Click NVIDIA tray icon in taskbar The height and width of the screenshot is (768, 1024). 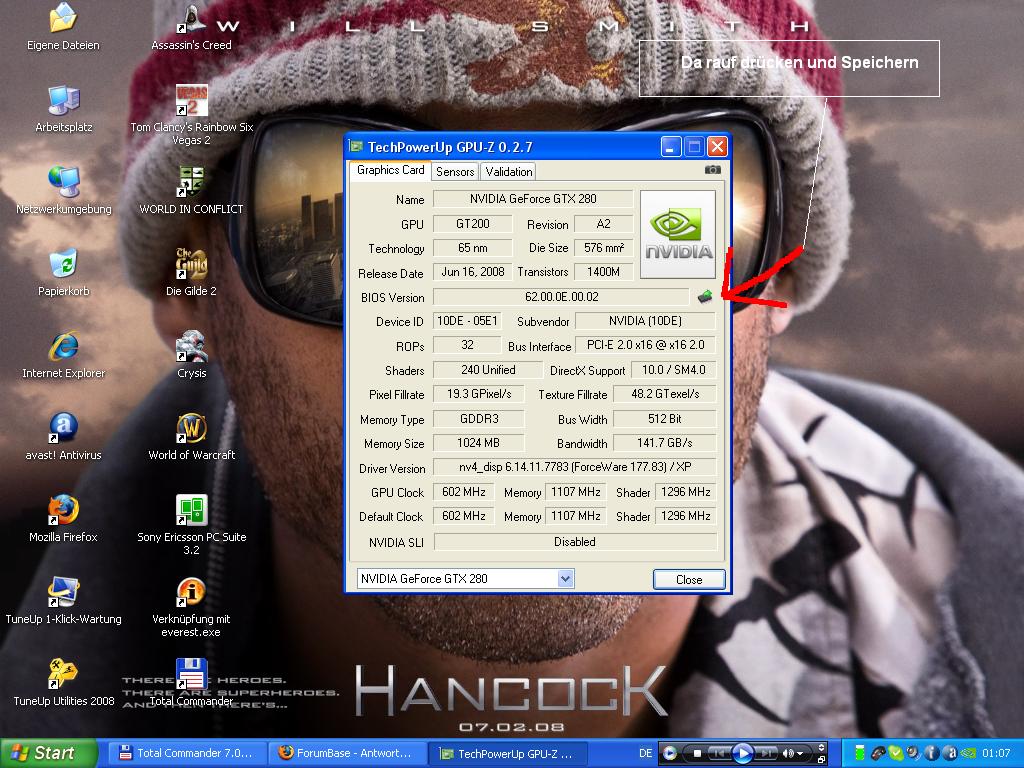pyautogui.click(x=968, y=753)
